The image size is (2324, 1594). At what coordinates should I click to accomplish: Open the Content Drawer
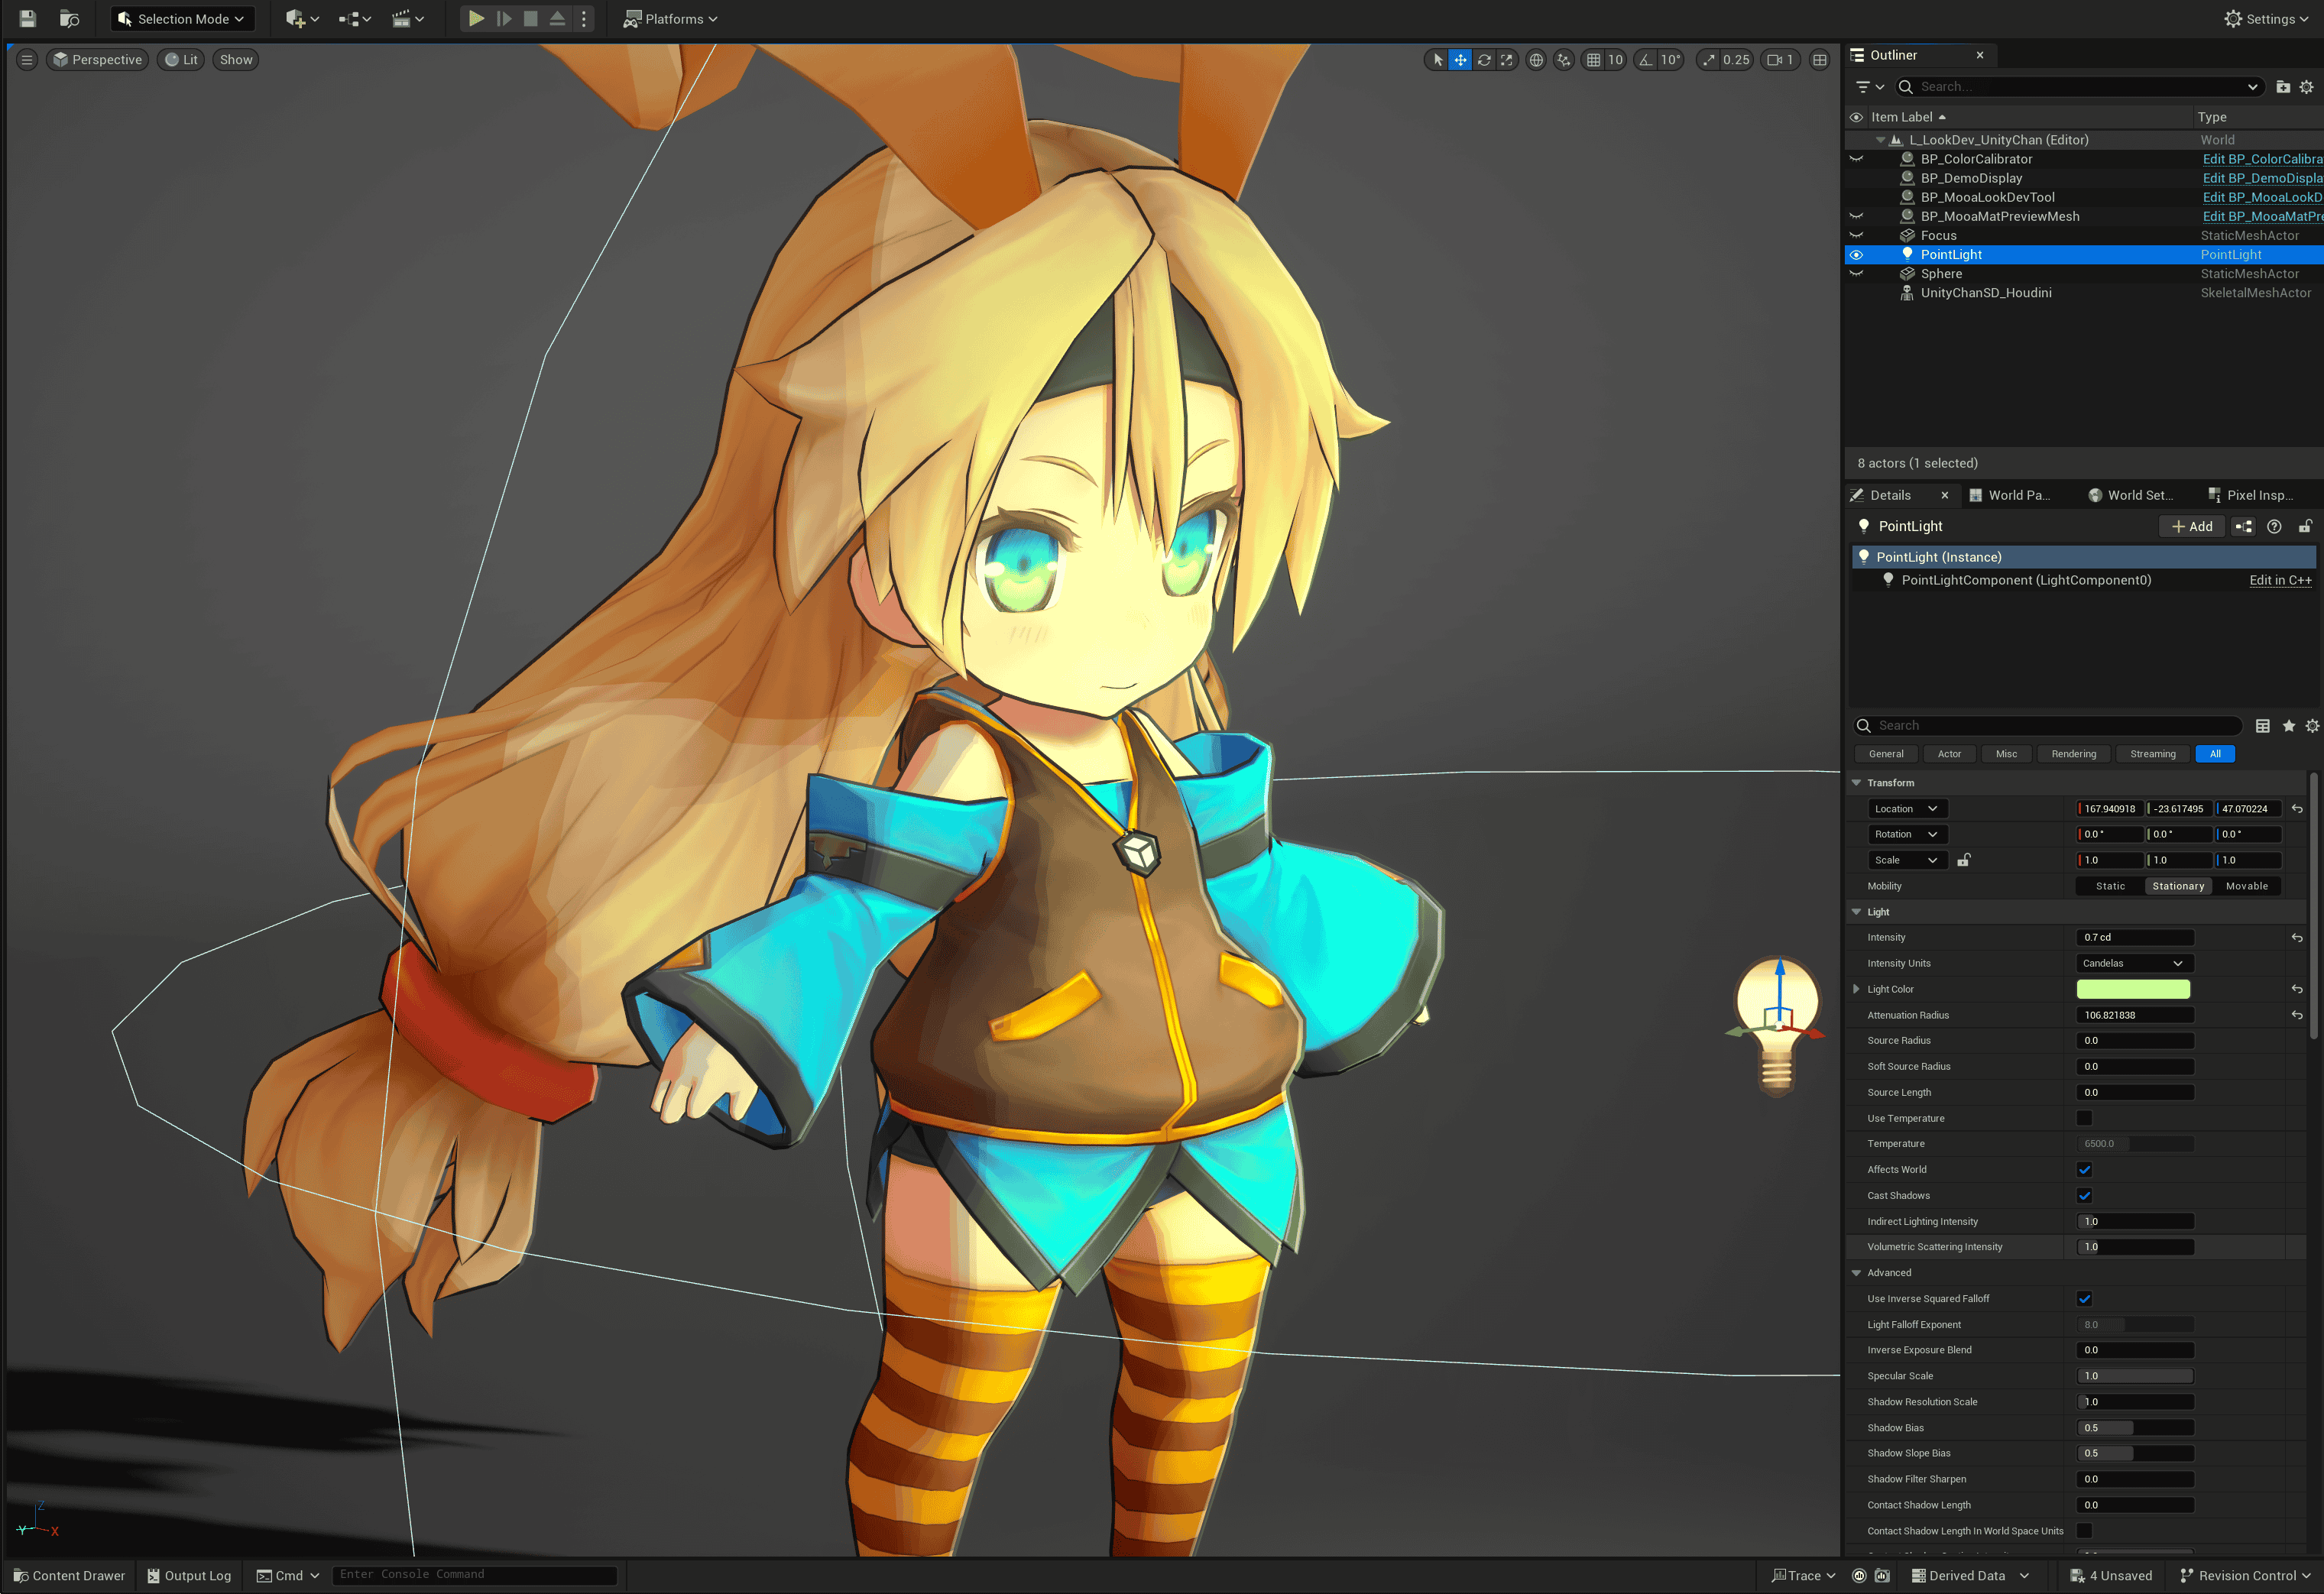tap(69, 1575)
